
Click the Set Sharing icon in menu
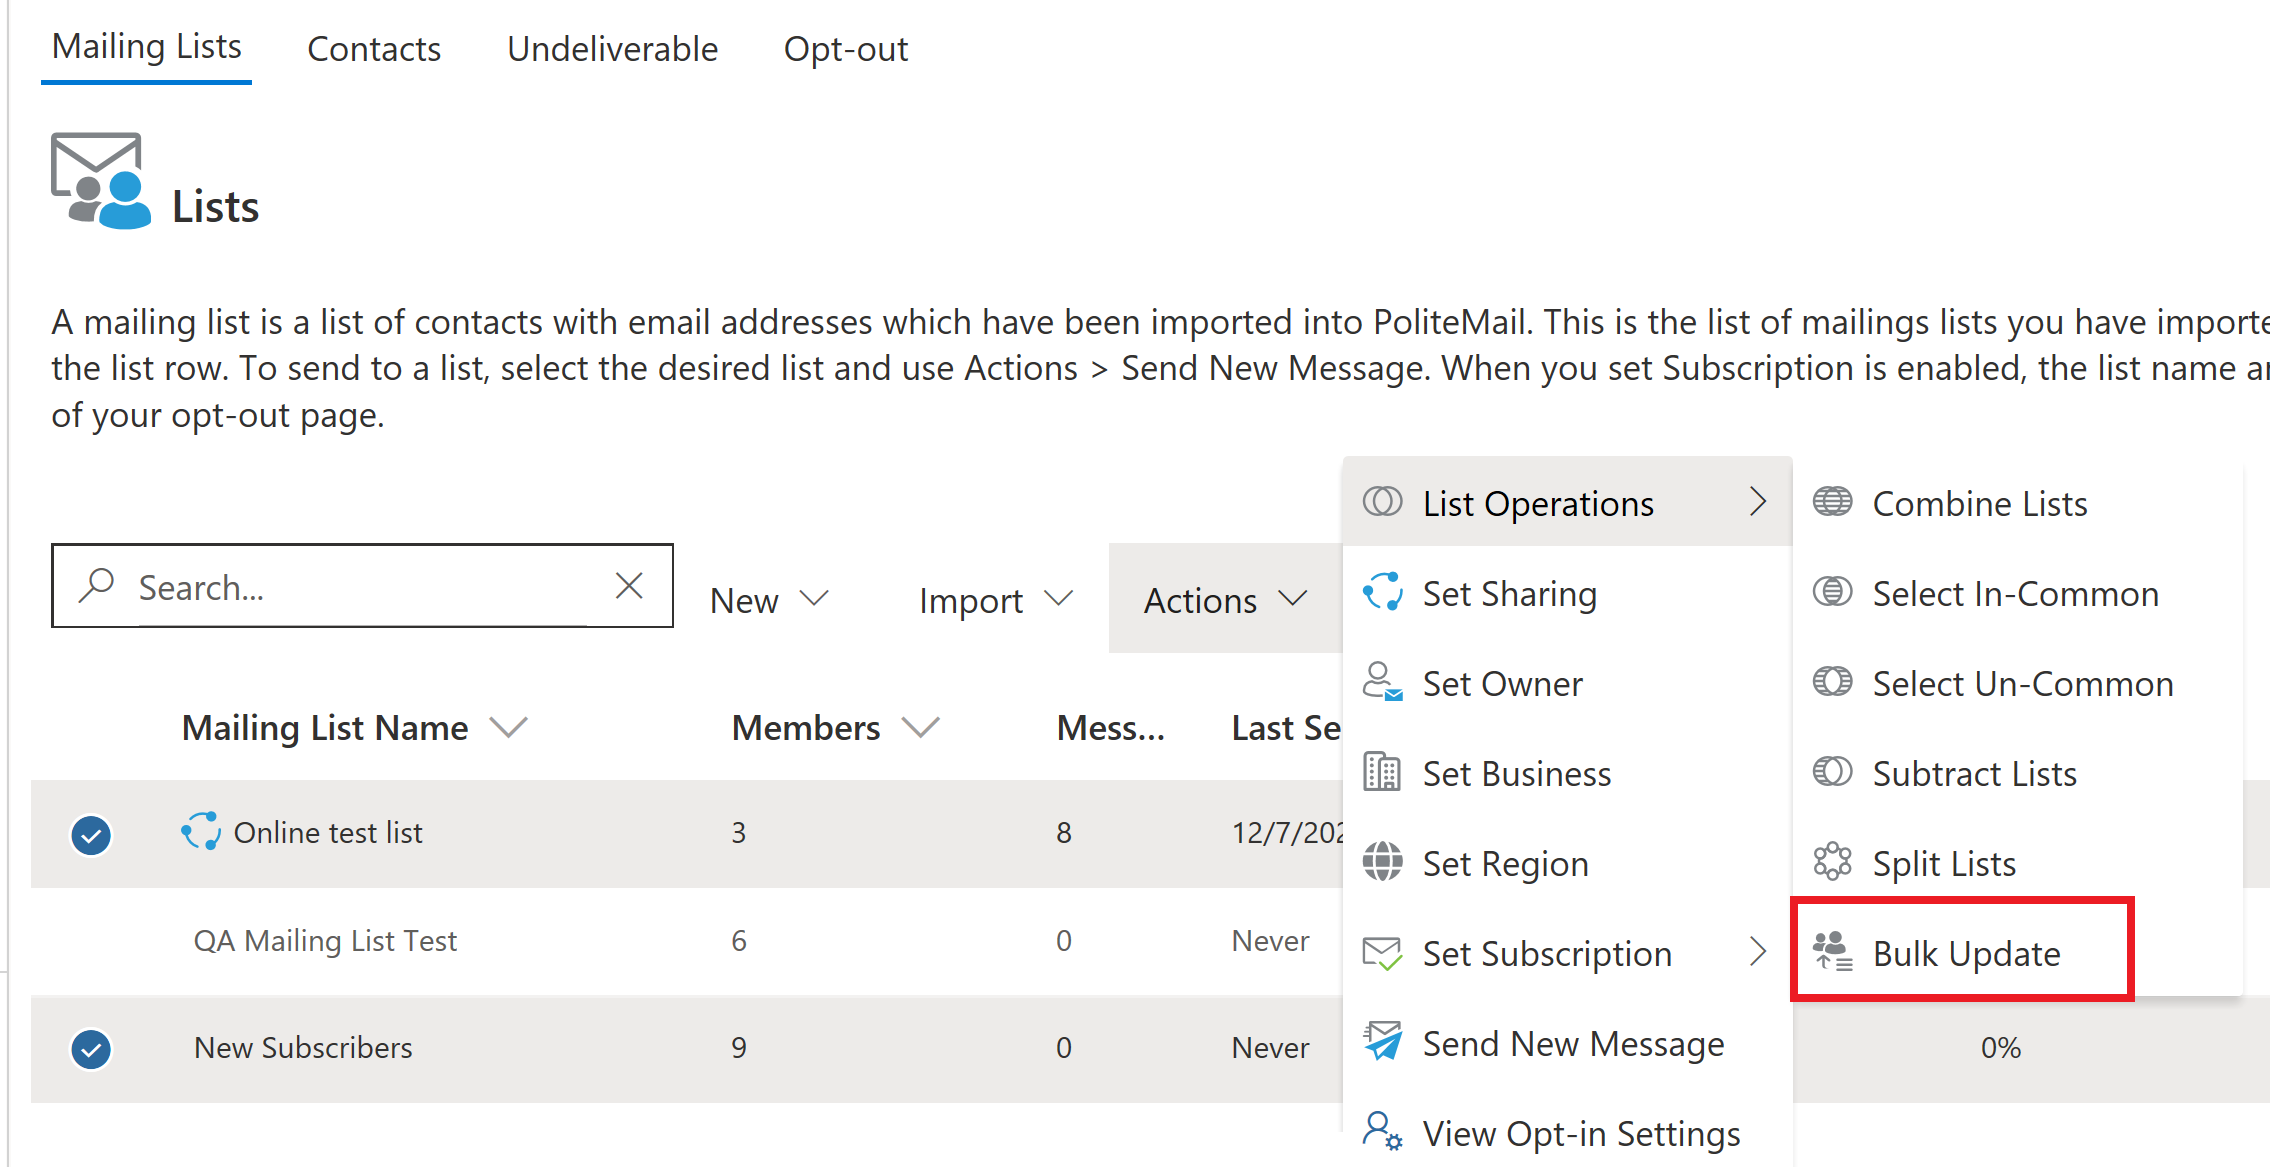1382,592
